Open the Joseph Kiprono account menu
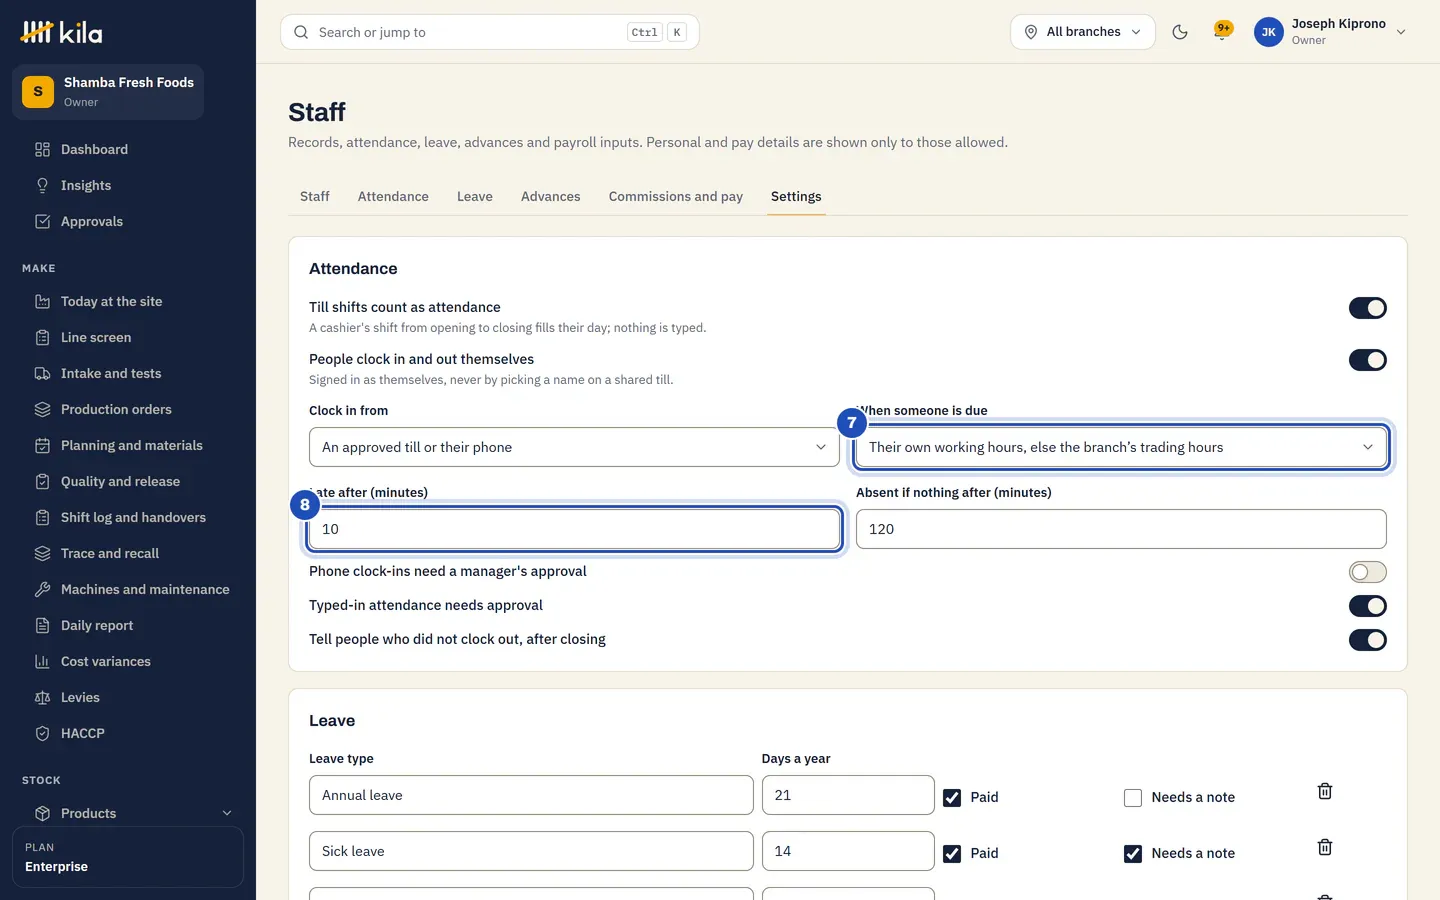1440x900 pixels. 1331,32
